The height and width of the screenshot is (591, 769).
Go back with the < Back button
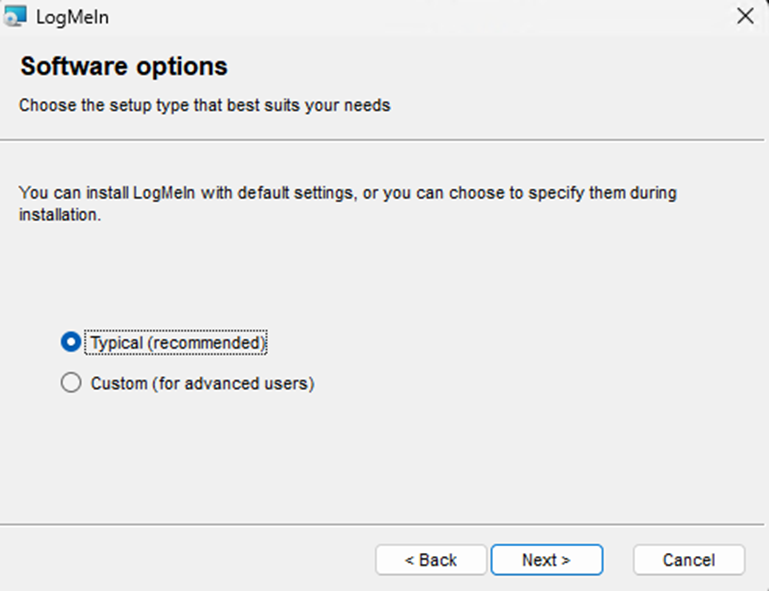(x=431, y=560)
